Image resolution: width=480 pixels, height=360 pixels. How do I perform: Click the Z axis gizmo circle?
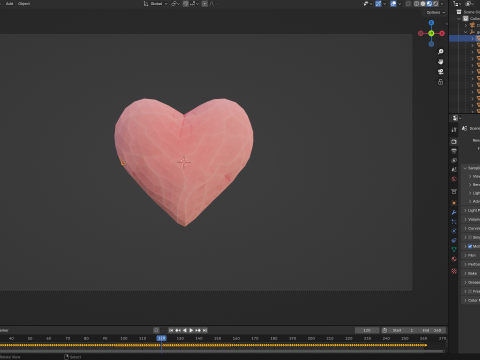tap(431, 23)
